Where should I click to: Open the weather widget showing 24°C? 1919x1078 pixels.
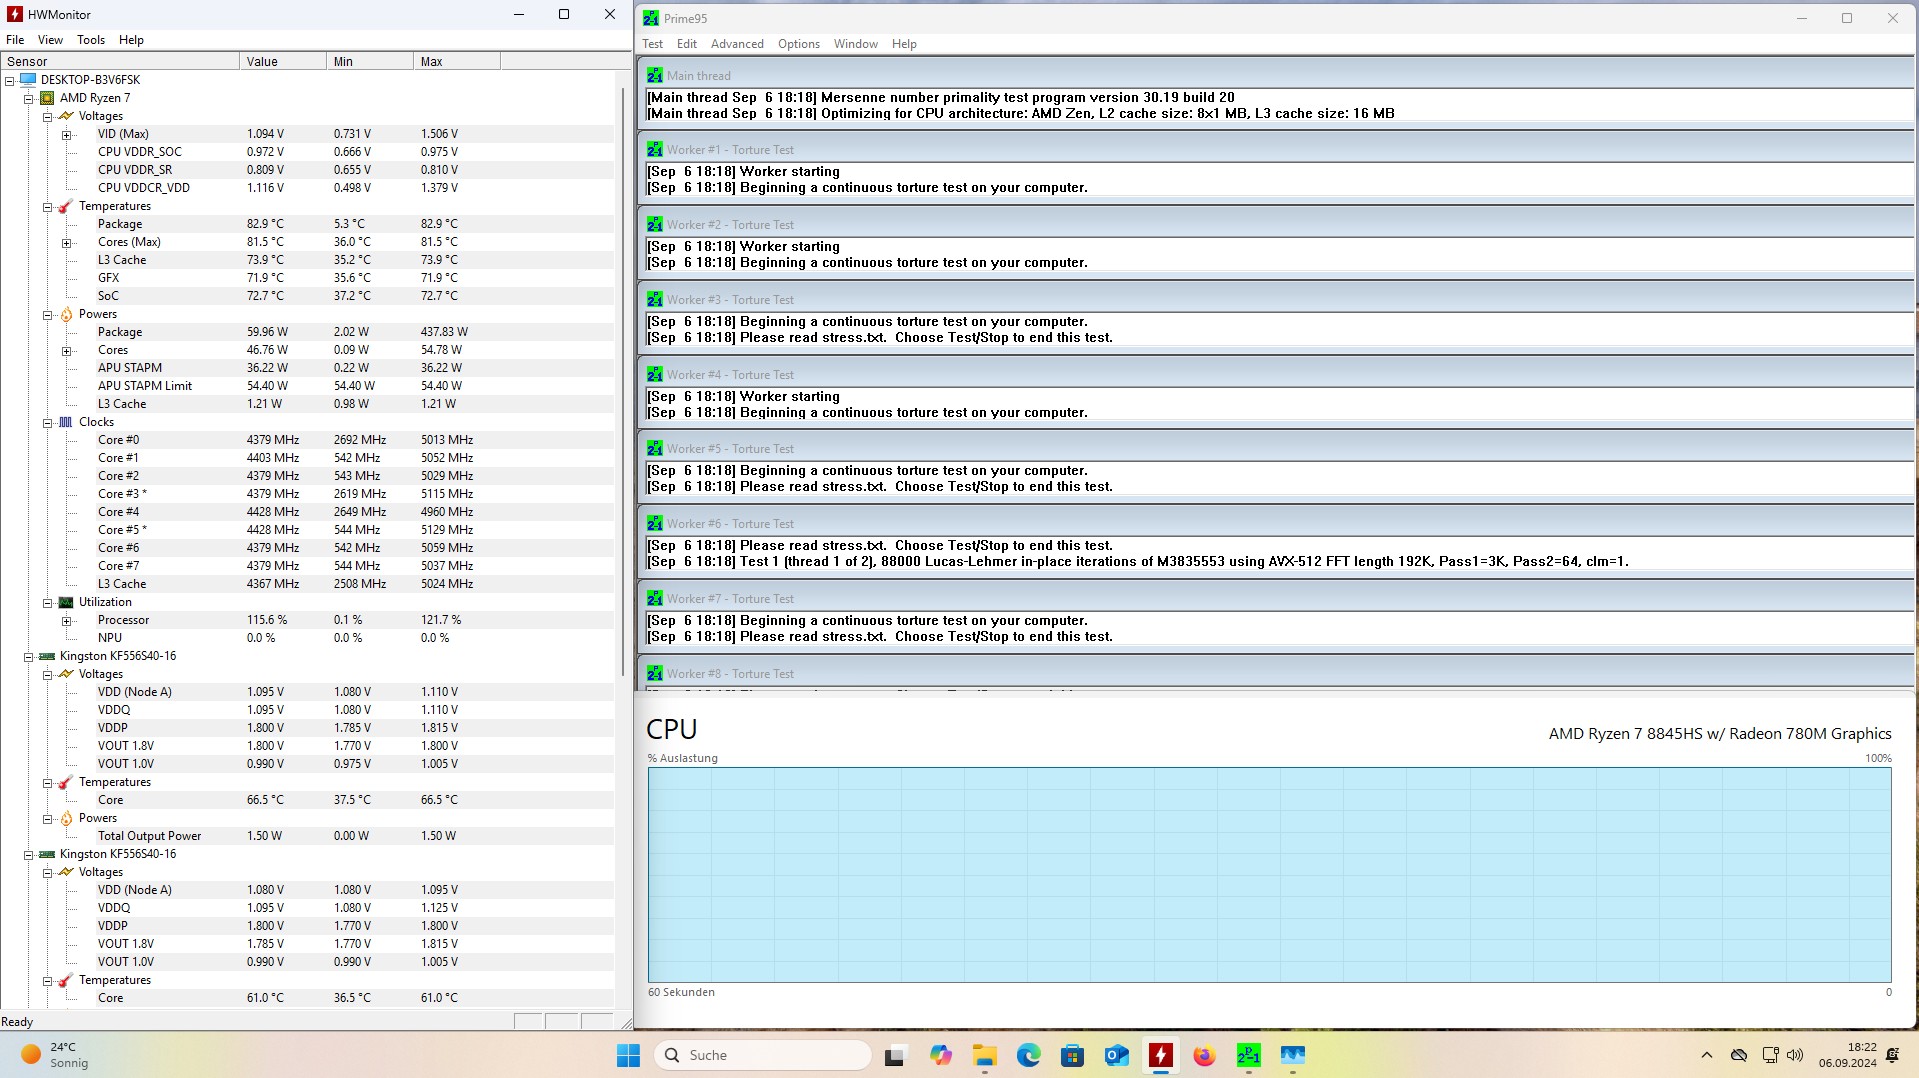tap(55, 1055)
